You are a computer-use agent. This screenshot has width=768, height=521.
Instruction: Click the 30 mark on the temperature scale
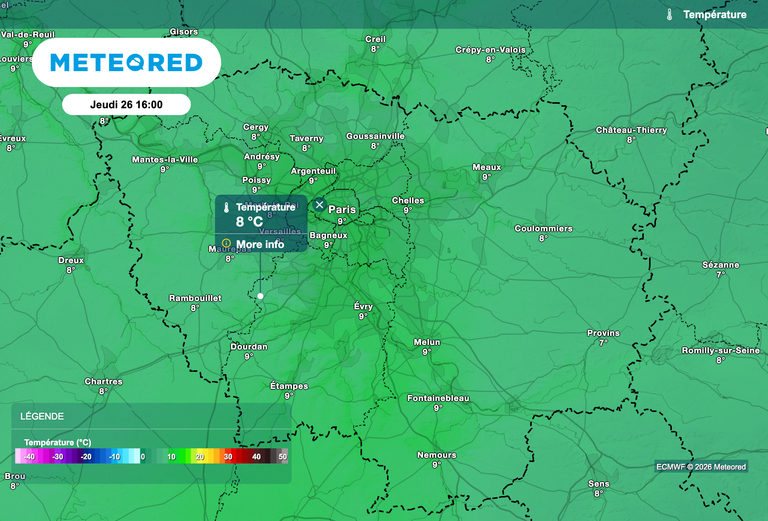pos(228,456)
